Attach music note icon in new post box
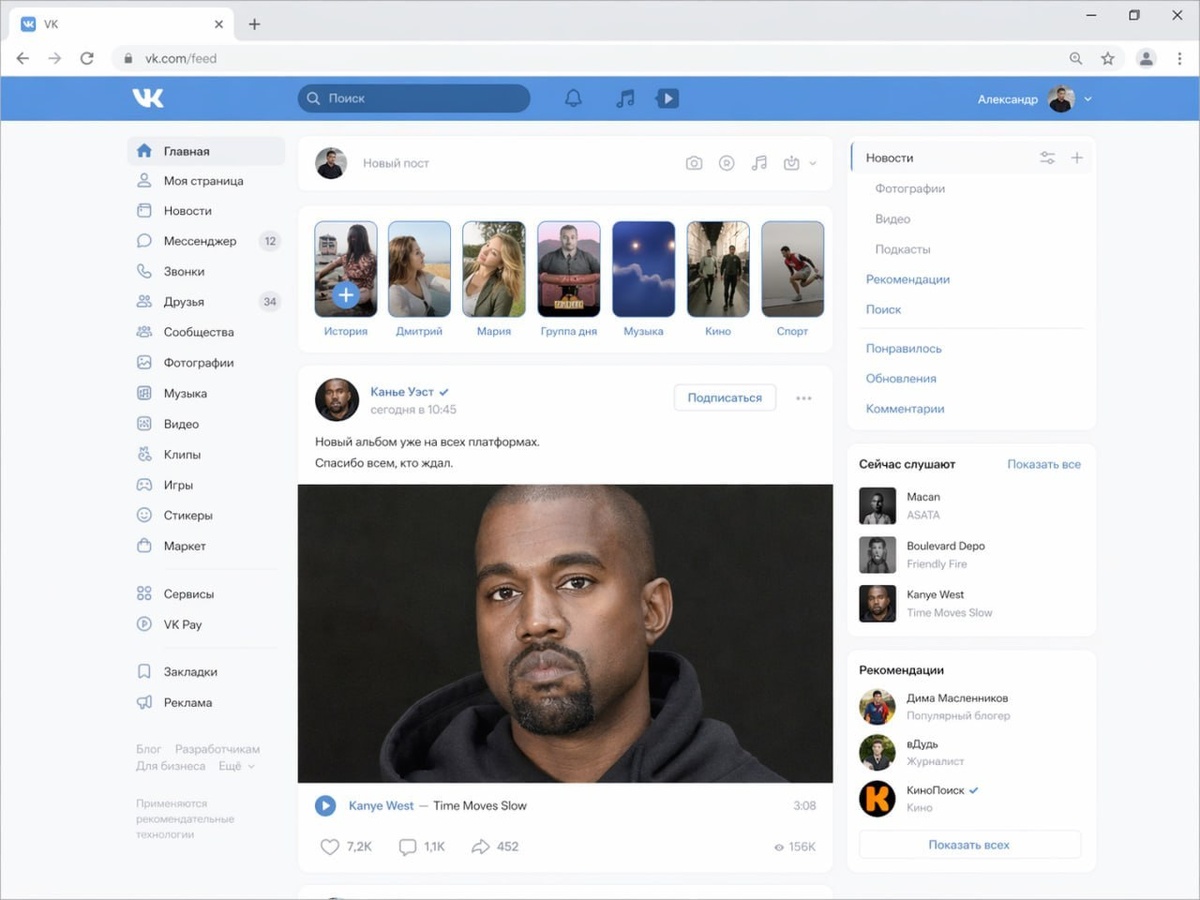The height and width of the screenshot is (900, 1200). 760,163
